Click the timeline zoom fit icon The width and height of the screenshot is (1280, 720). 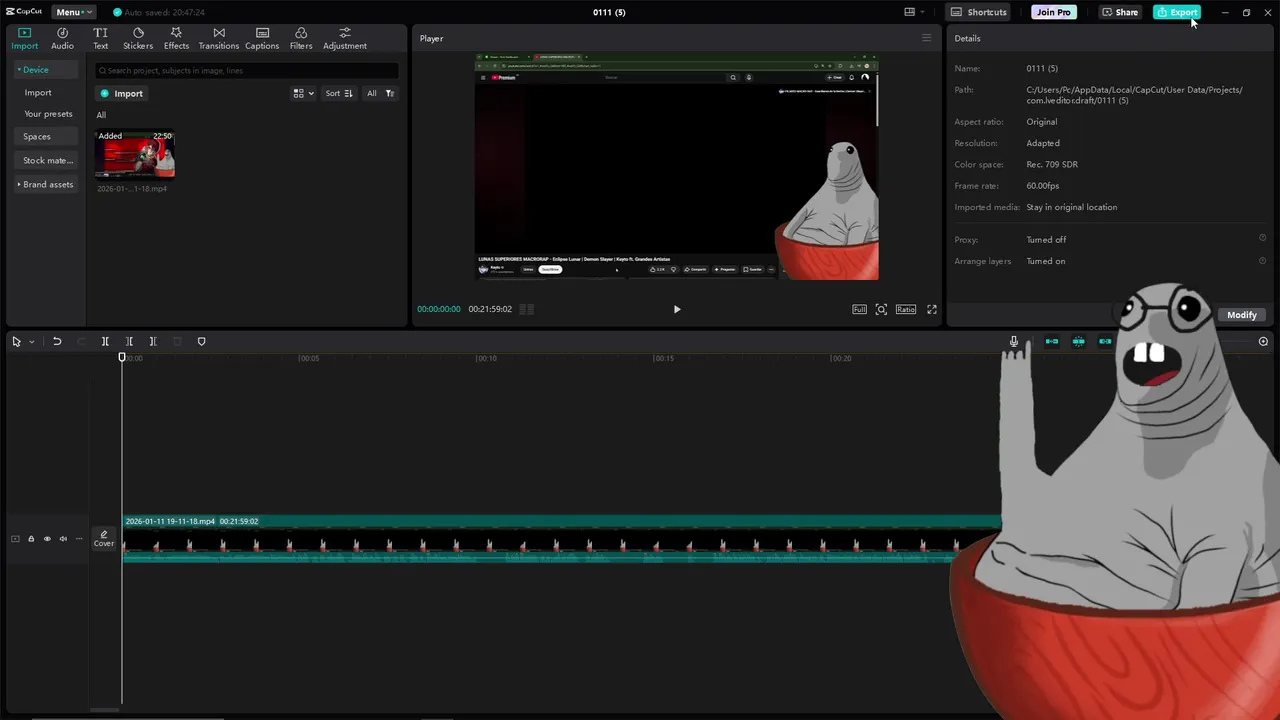point(1263,342)
